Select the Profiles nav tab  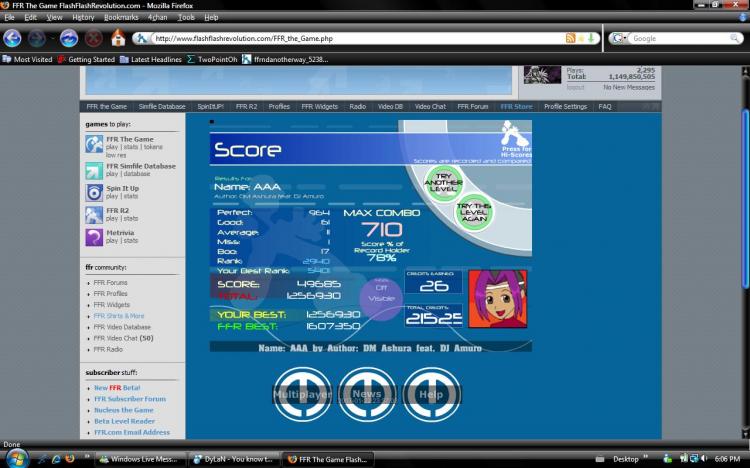point(279,107)
